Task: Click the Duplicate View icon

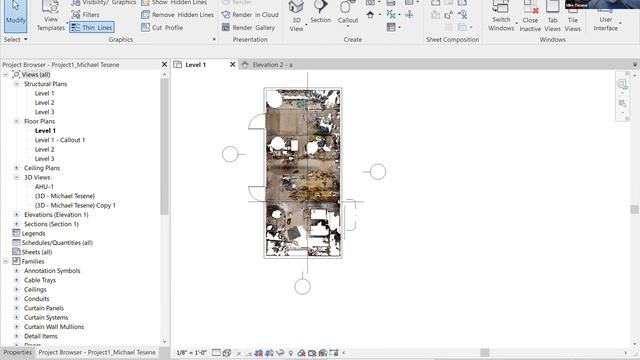Action: 391,15
